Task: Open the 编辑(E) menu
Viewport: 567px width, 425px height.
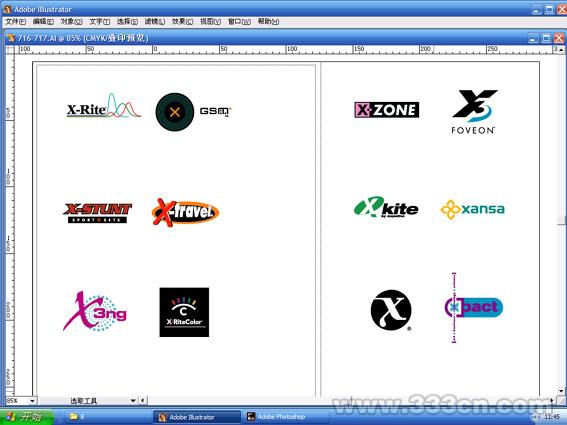Action: pos(43,22)
